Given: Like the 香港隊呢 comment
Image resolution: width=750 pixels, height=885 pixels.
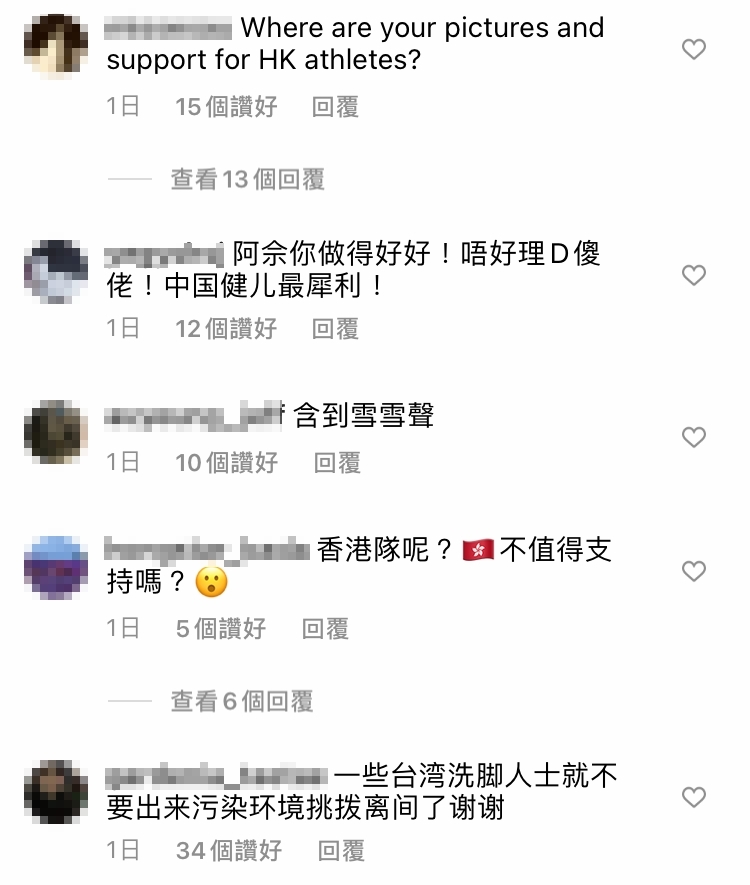Looking at the screenshot, I should point(694,571).
